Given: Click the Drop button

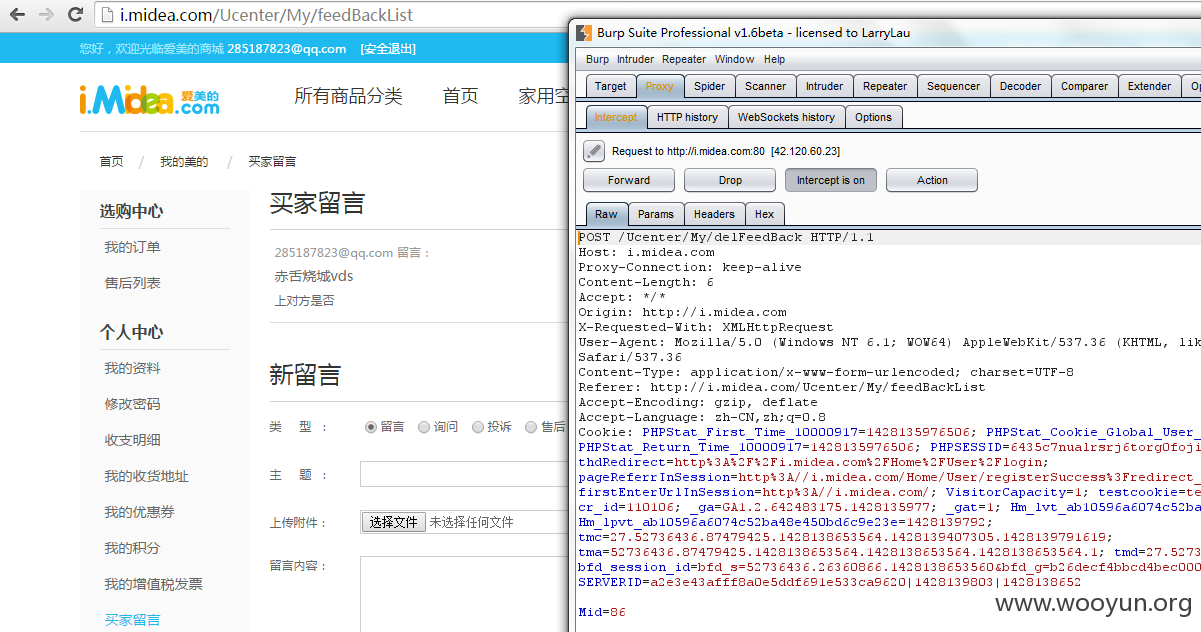Looking at the screenshot, I should click(x=730, y=180).
